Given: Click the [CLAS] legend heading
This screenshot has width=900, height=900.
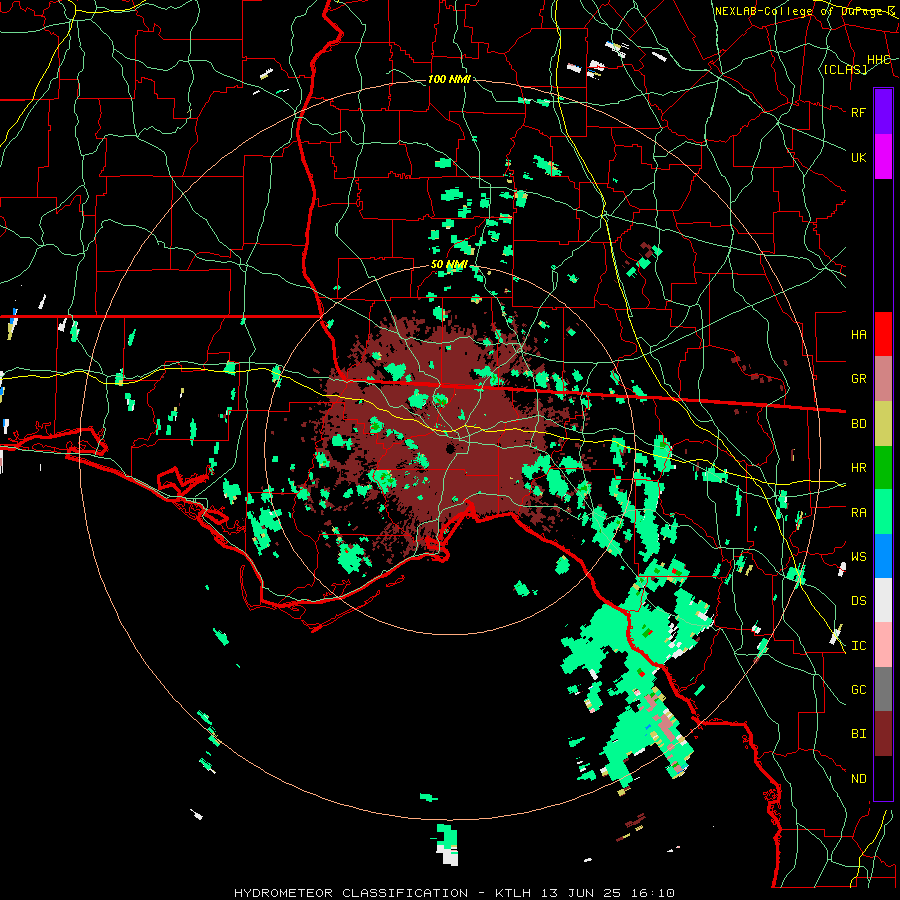Looking at the screenshot, I should [845, 70].
